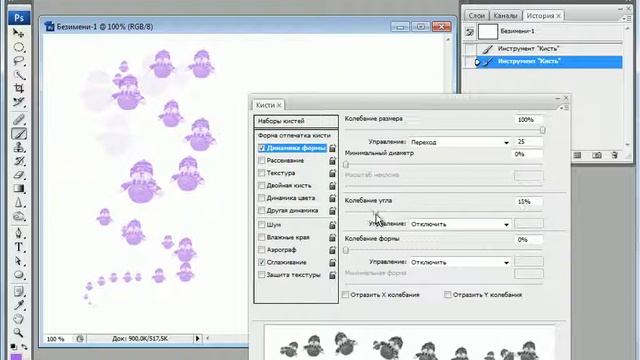Click lock icon beside Рассеивание

point(332,161)
